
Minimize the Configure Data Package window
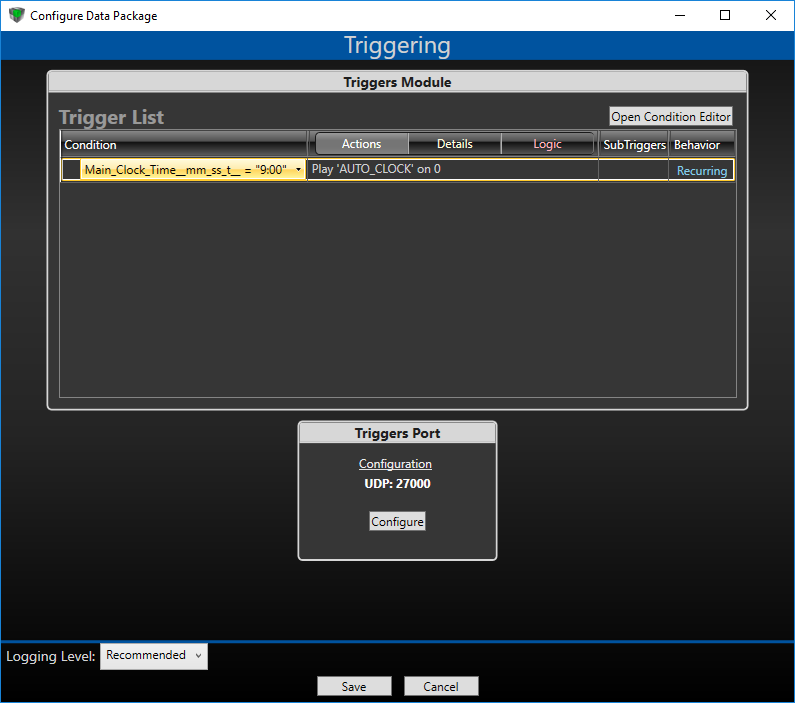point(680,15)
